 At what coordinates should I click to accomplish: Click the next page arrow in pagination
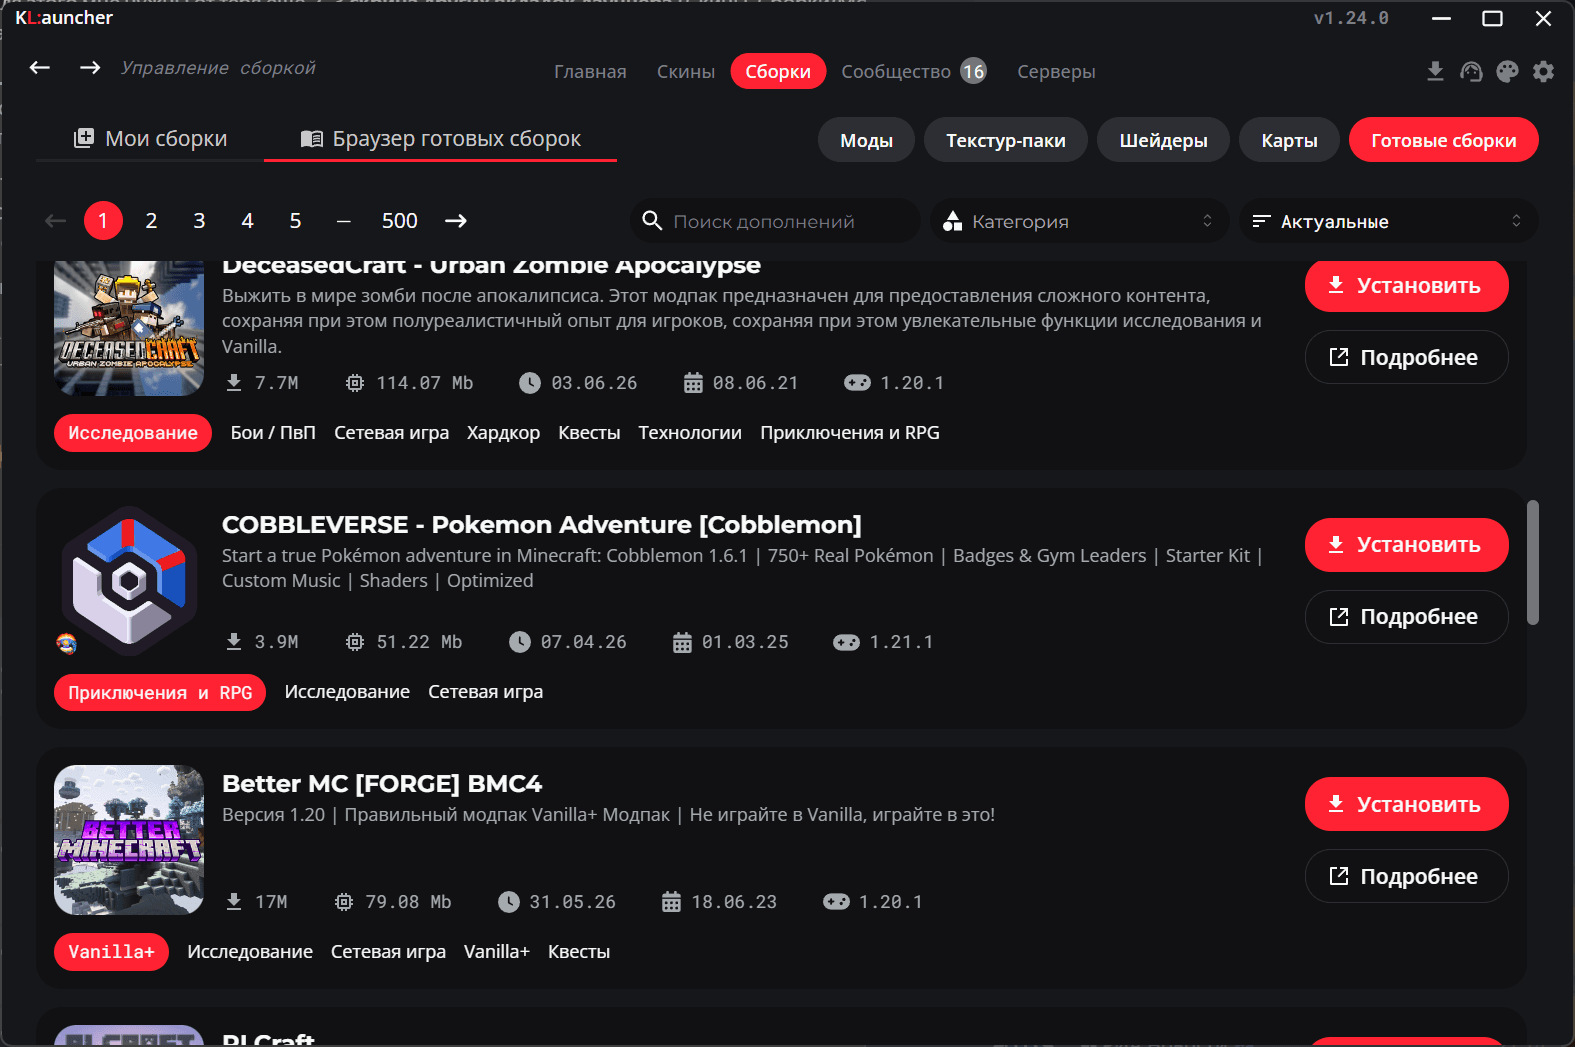456,221
